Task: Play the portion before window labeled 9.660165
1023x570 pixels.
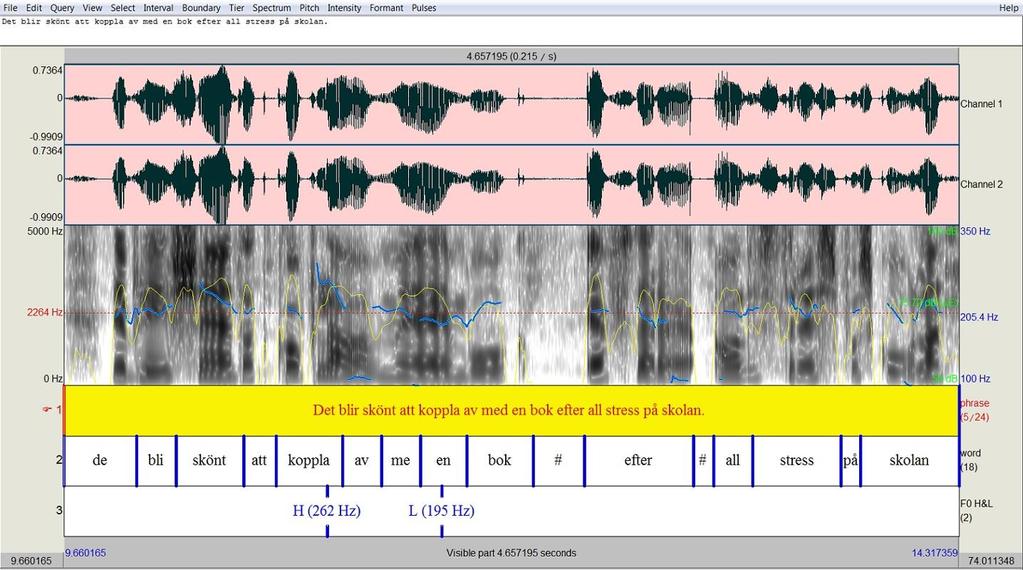Action: (x=31, y=561)
